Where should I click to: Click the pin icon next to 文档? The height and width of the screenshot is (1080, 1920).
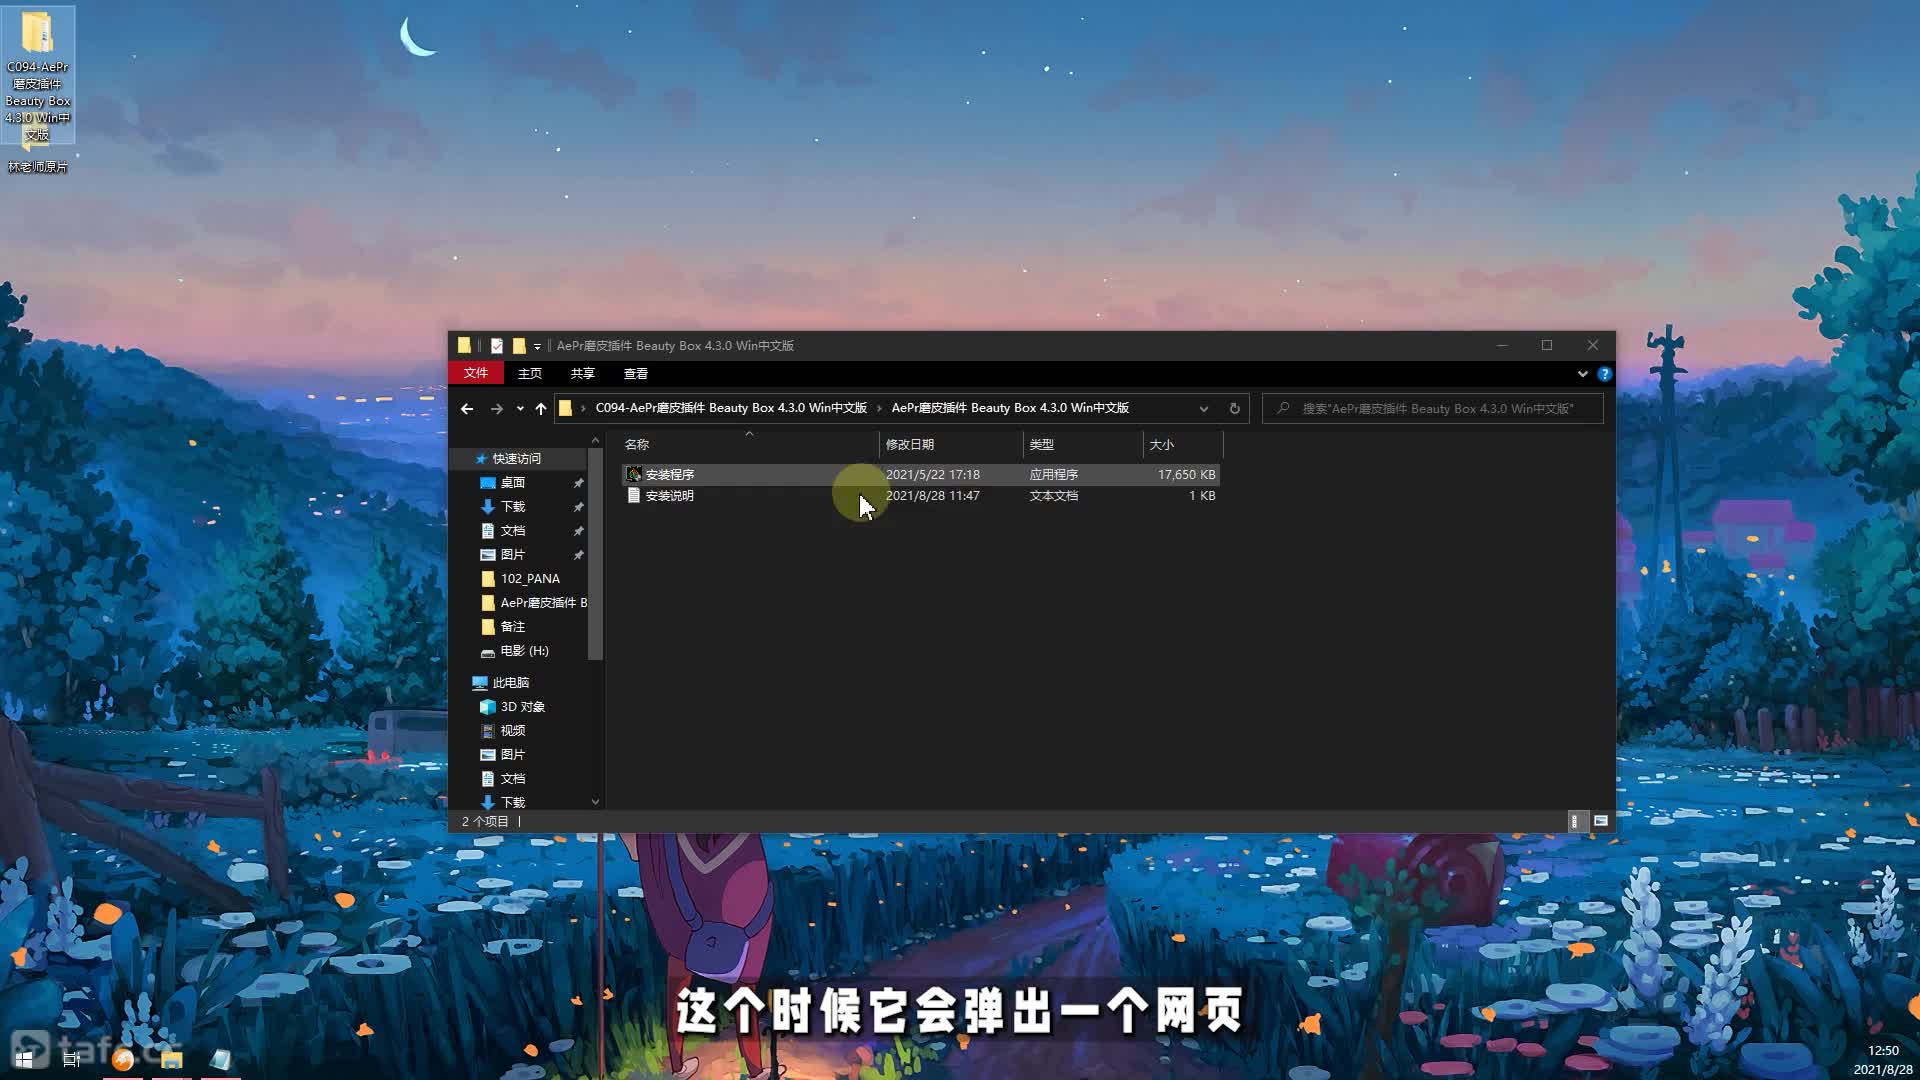(x=578, y=530)
